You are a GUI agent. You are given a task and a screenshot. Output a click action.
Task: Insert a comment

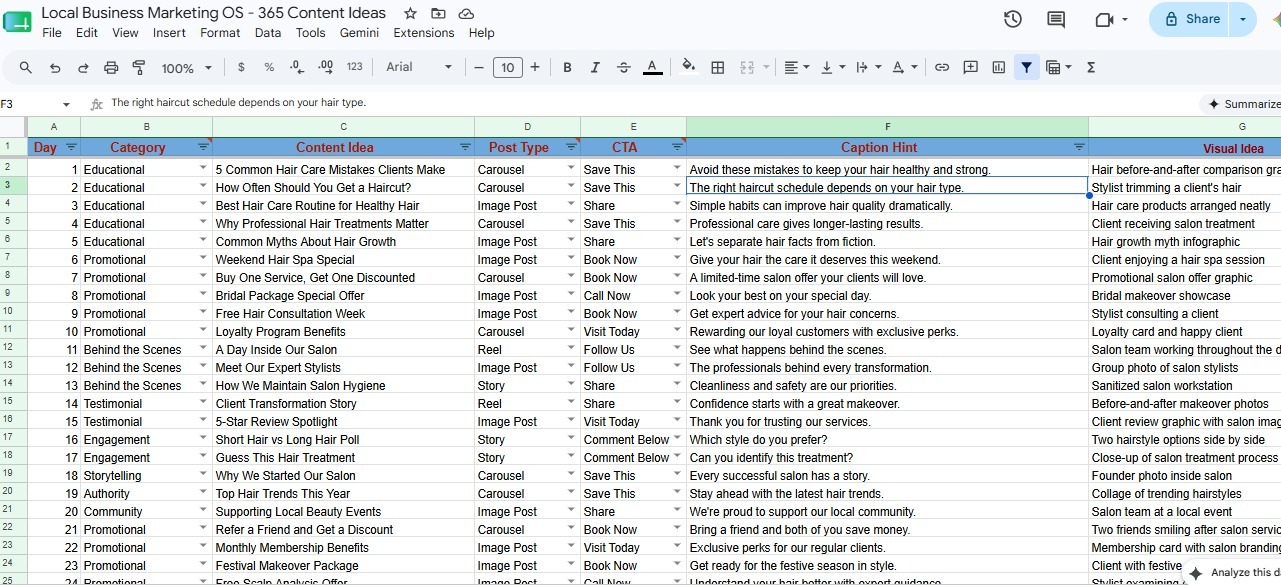970,67
